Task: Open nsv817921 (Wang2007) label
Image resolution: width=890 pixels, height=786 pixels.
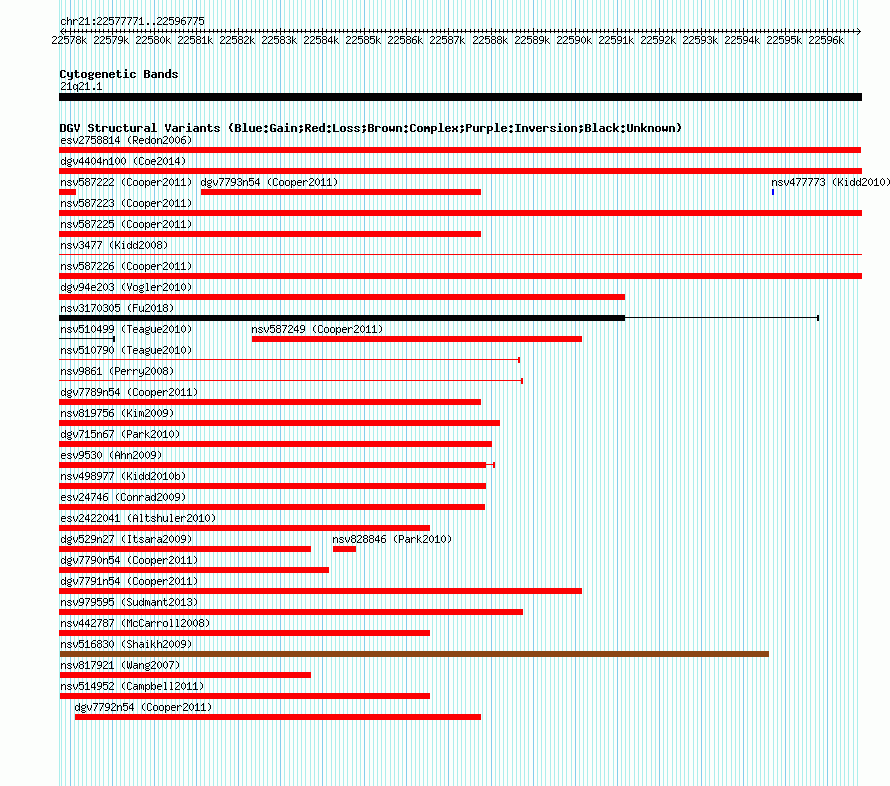Action: (120, 665)
